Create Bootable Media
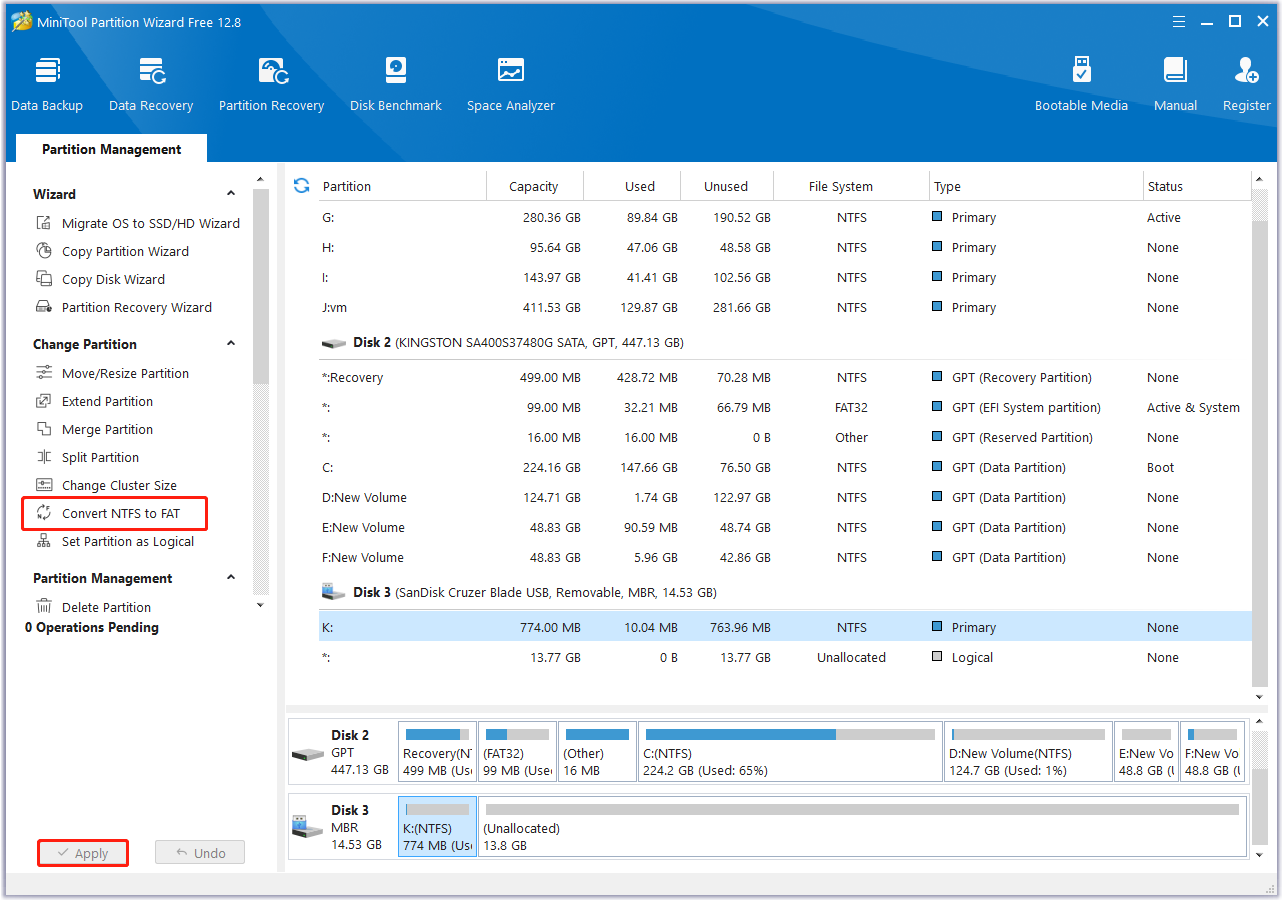Screen dimensions: 1283x900 (x=1081, y=85)
